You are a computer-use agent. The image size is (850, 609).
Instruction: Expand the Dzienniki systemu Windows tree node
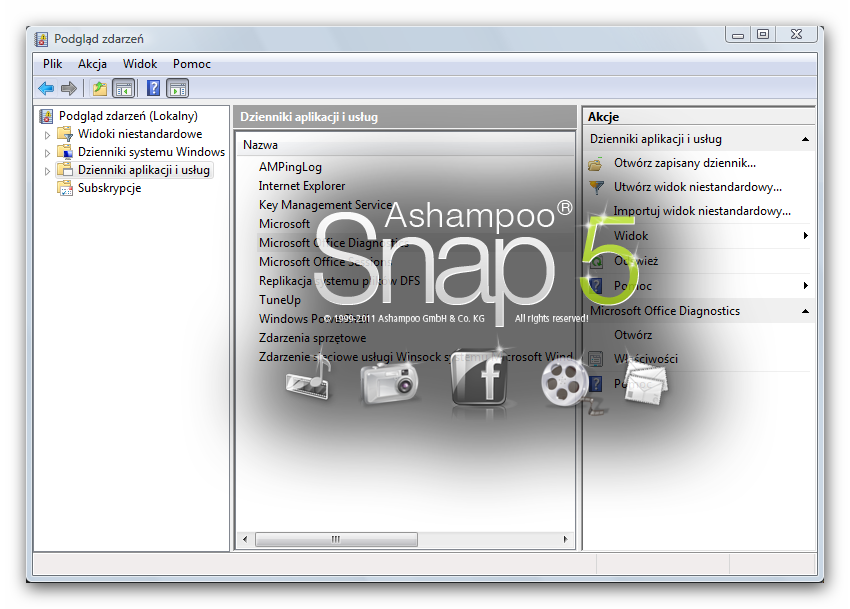pos(48,153)
